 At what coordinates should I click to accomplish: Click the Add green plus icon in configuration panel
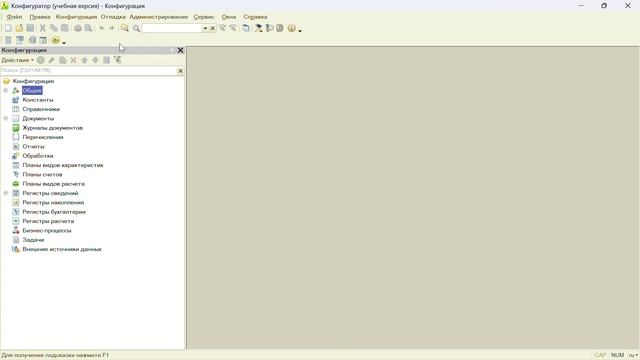pos(40,60)
